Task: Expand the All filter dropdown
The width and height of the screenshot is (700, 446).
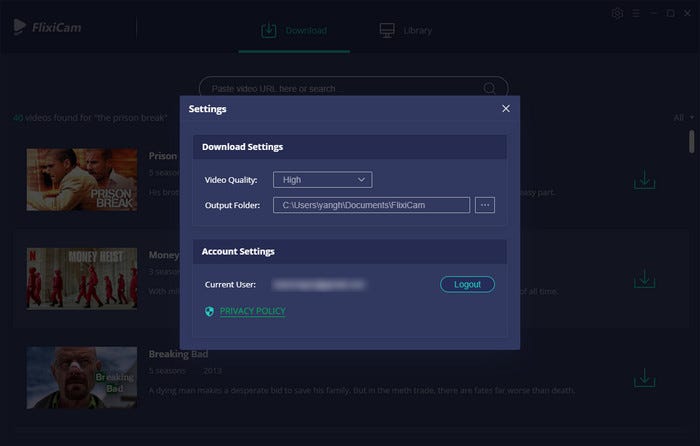Action: tap(683, 117)
